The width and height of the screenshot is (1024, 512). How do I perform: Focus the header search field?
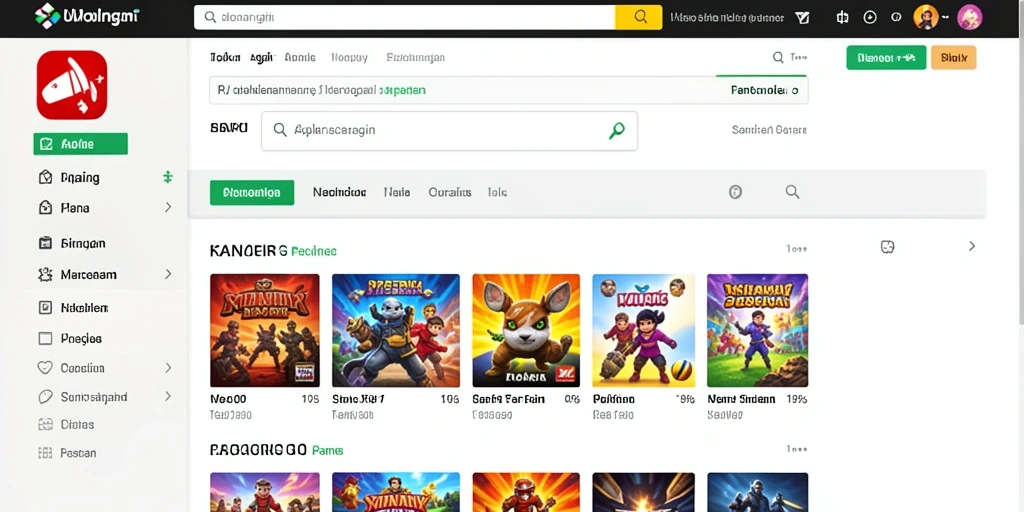404,17
